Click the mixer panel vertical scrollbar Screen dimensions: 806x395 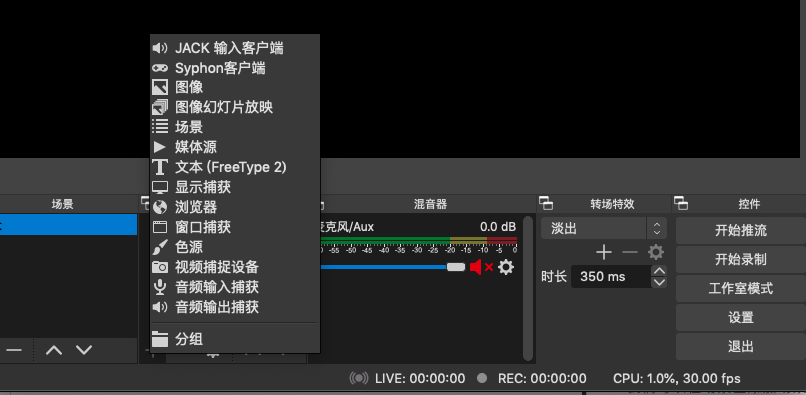[528, 288]
